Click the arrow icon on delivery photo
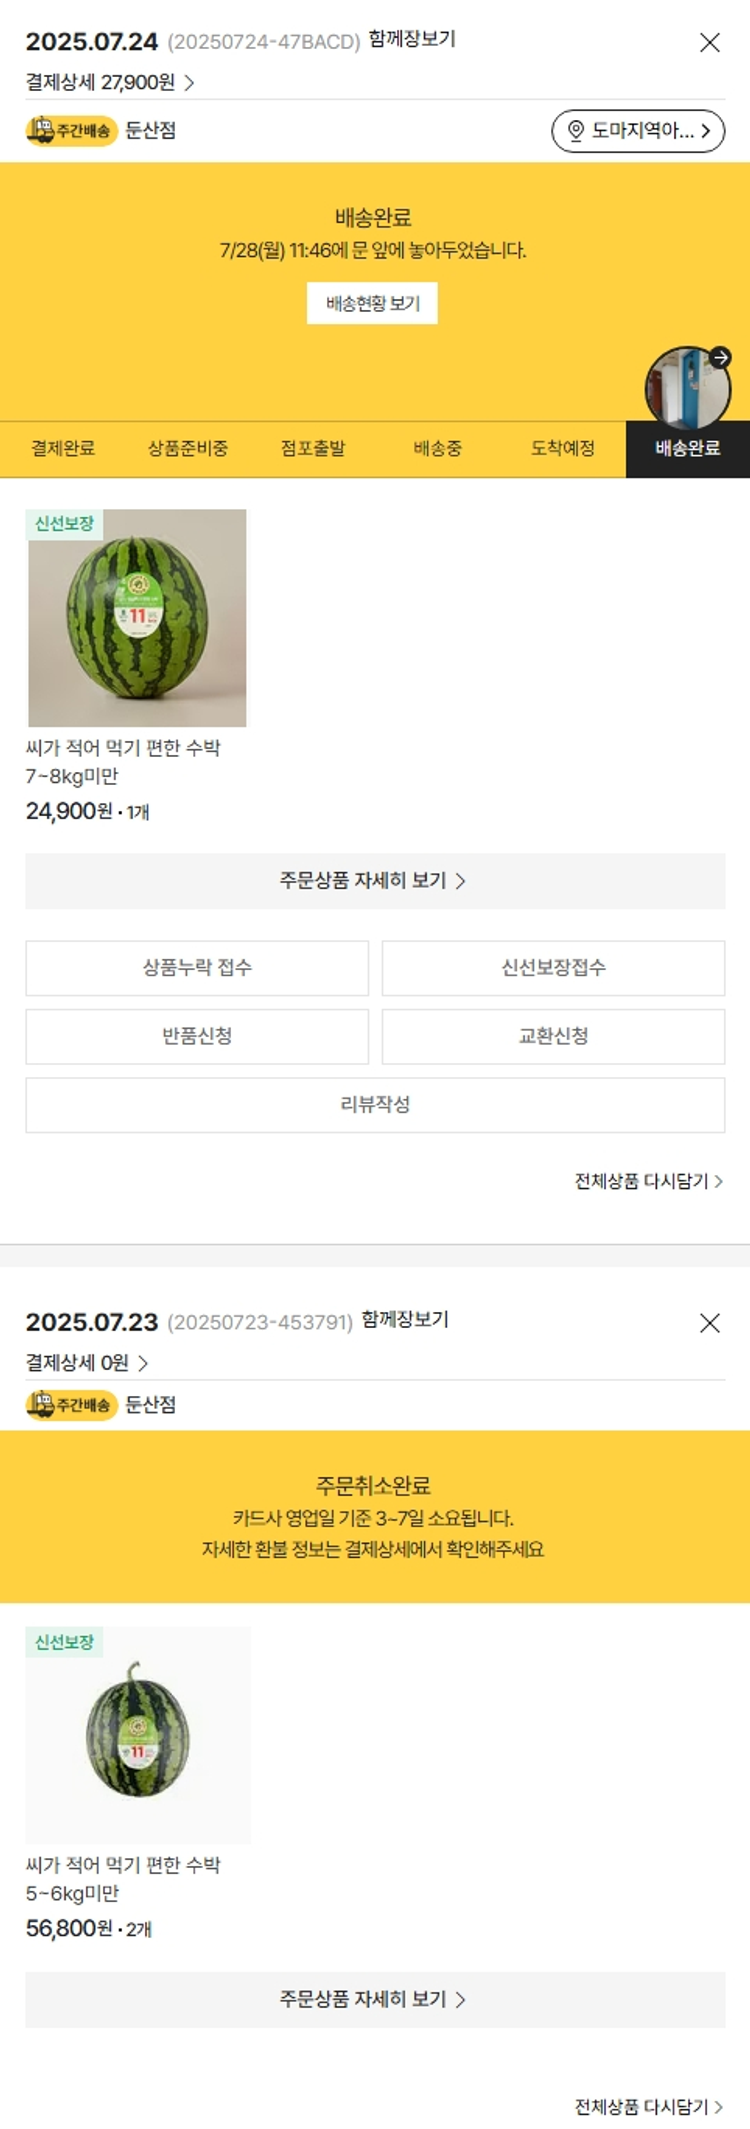Image resolution: width=750 pixels, height=2129 pixels. (720, 358)
